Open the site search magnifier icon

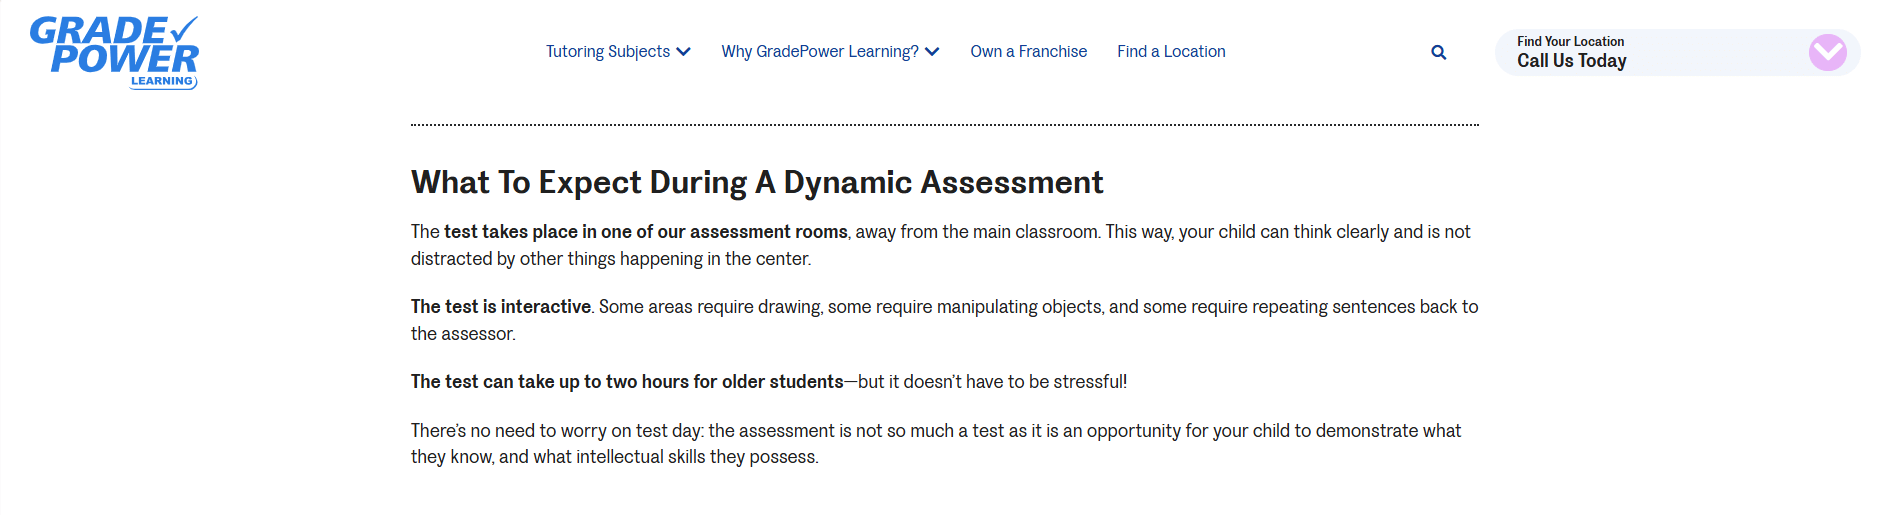(x=1438, y=52)
